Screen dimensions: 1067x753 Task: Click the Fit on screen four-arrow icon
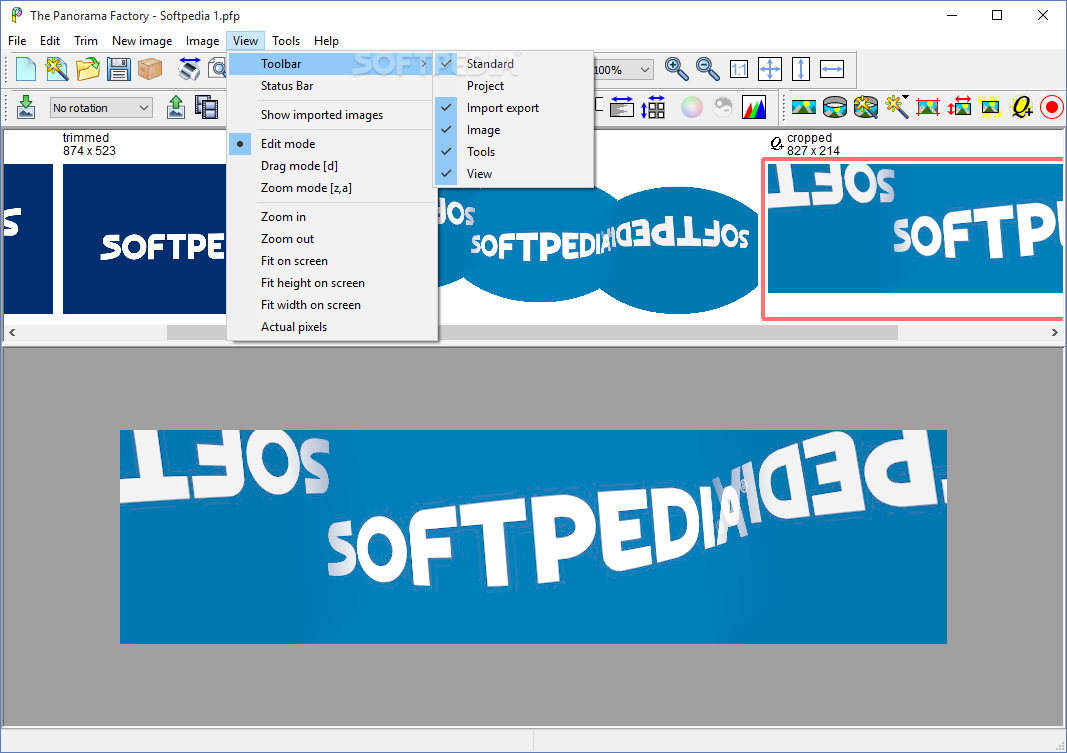click(x=770, y=69)
